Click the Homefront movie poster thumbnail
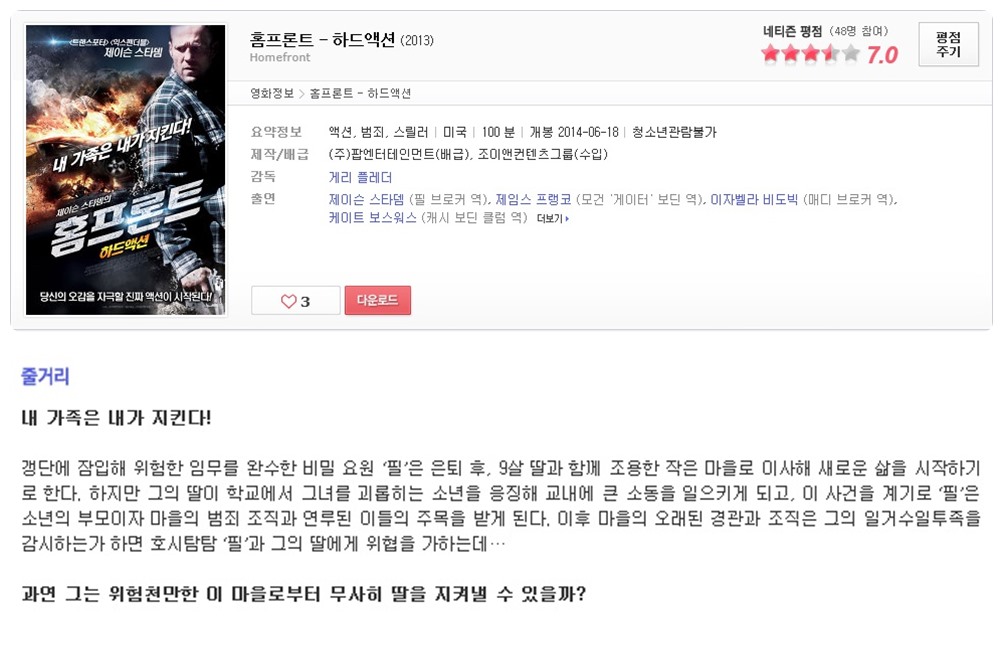 (125, 170)
